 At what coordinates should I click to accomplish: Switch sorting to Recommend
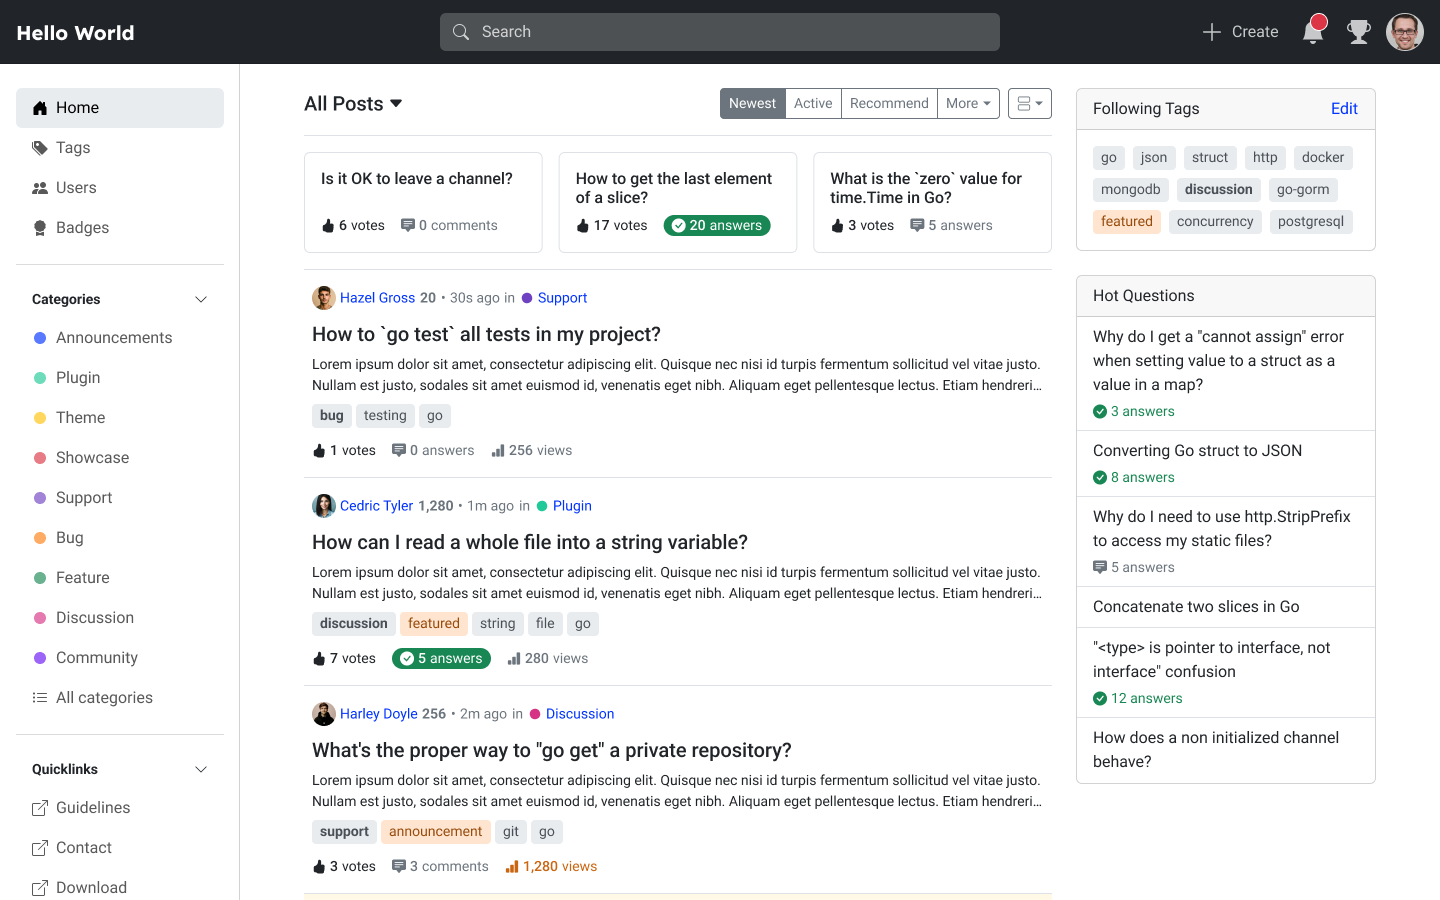click(889, 103)
